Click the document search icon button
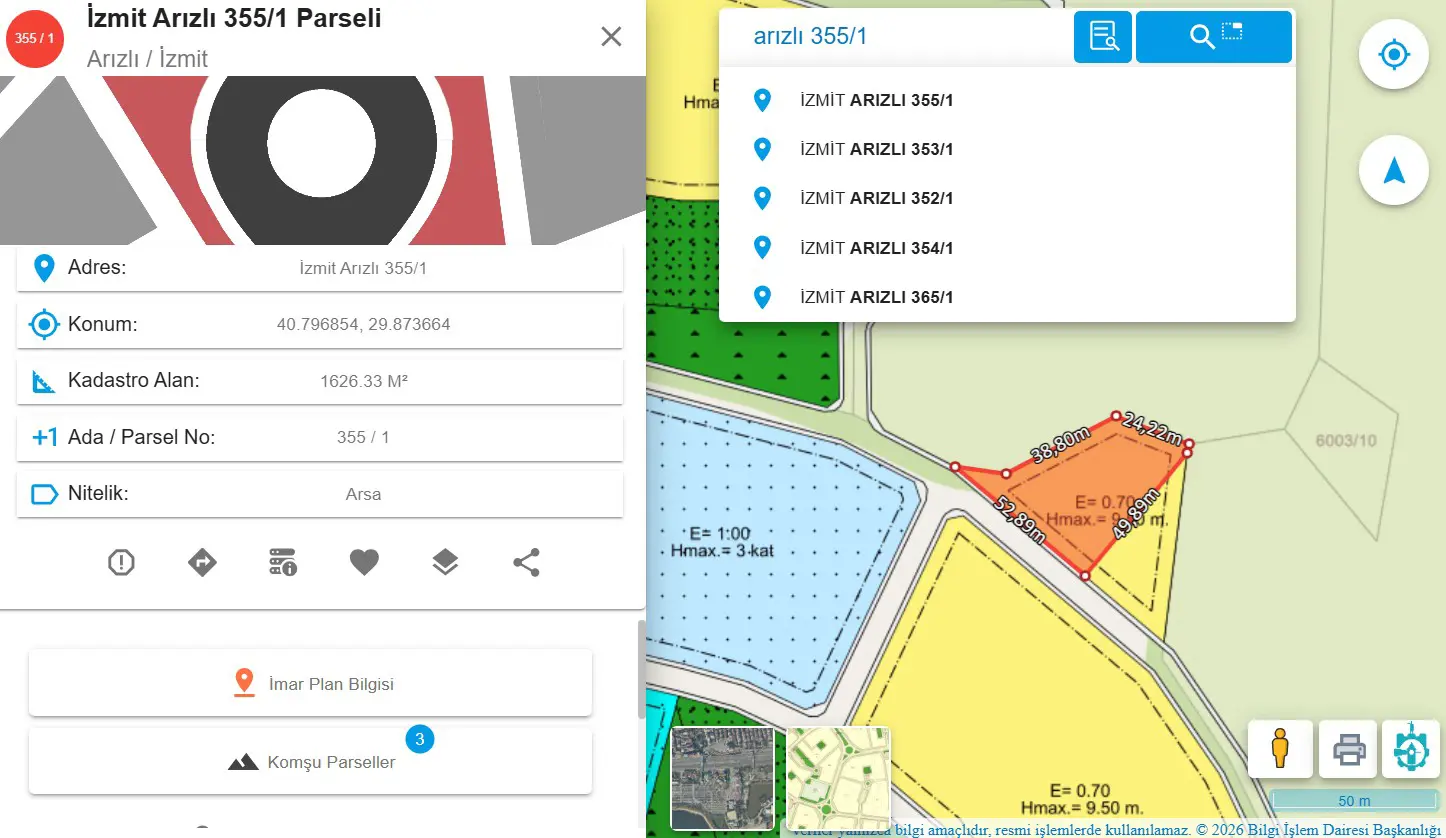The image size is (1446, 838). [x=1103, y=37]
